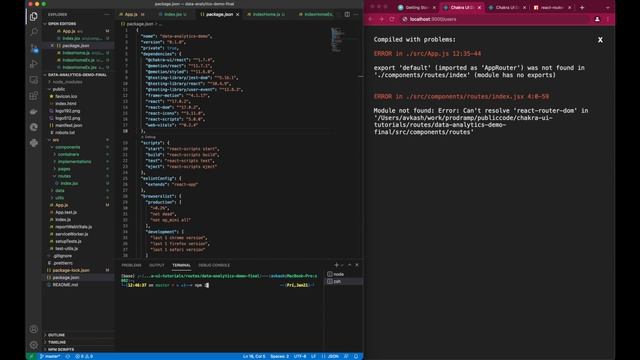Collapse the DATA-ANALYTICS-DEMO-FINAL folder section
640x360 pixels.
click(x=78, y=75)
